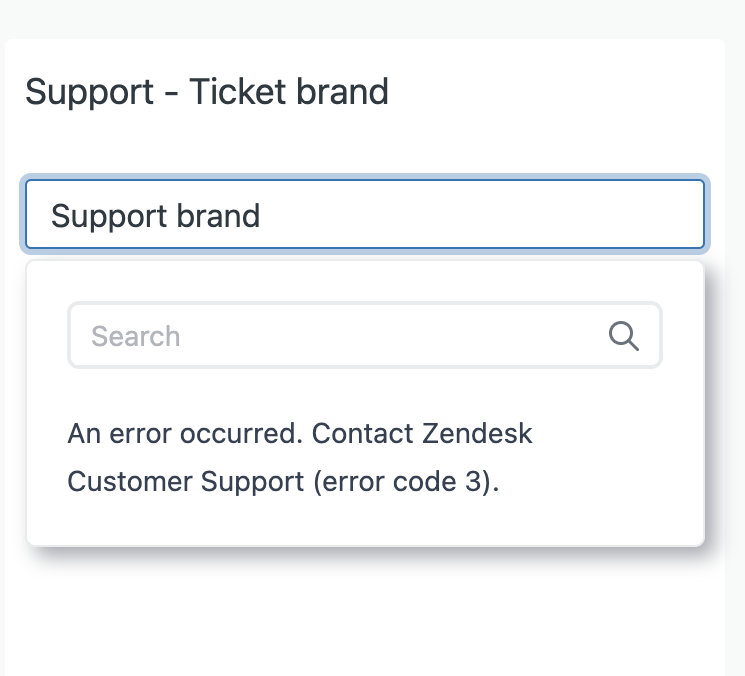Click empty right side of Support brand field
This screenshot has height=676, width=745.
560,215
